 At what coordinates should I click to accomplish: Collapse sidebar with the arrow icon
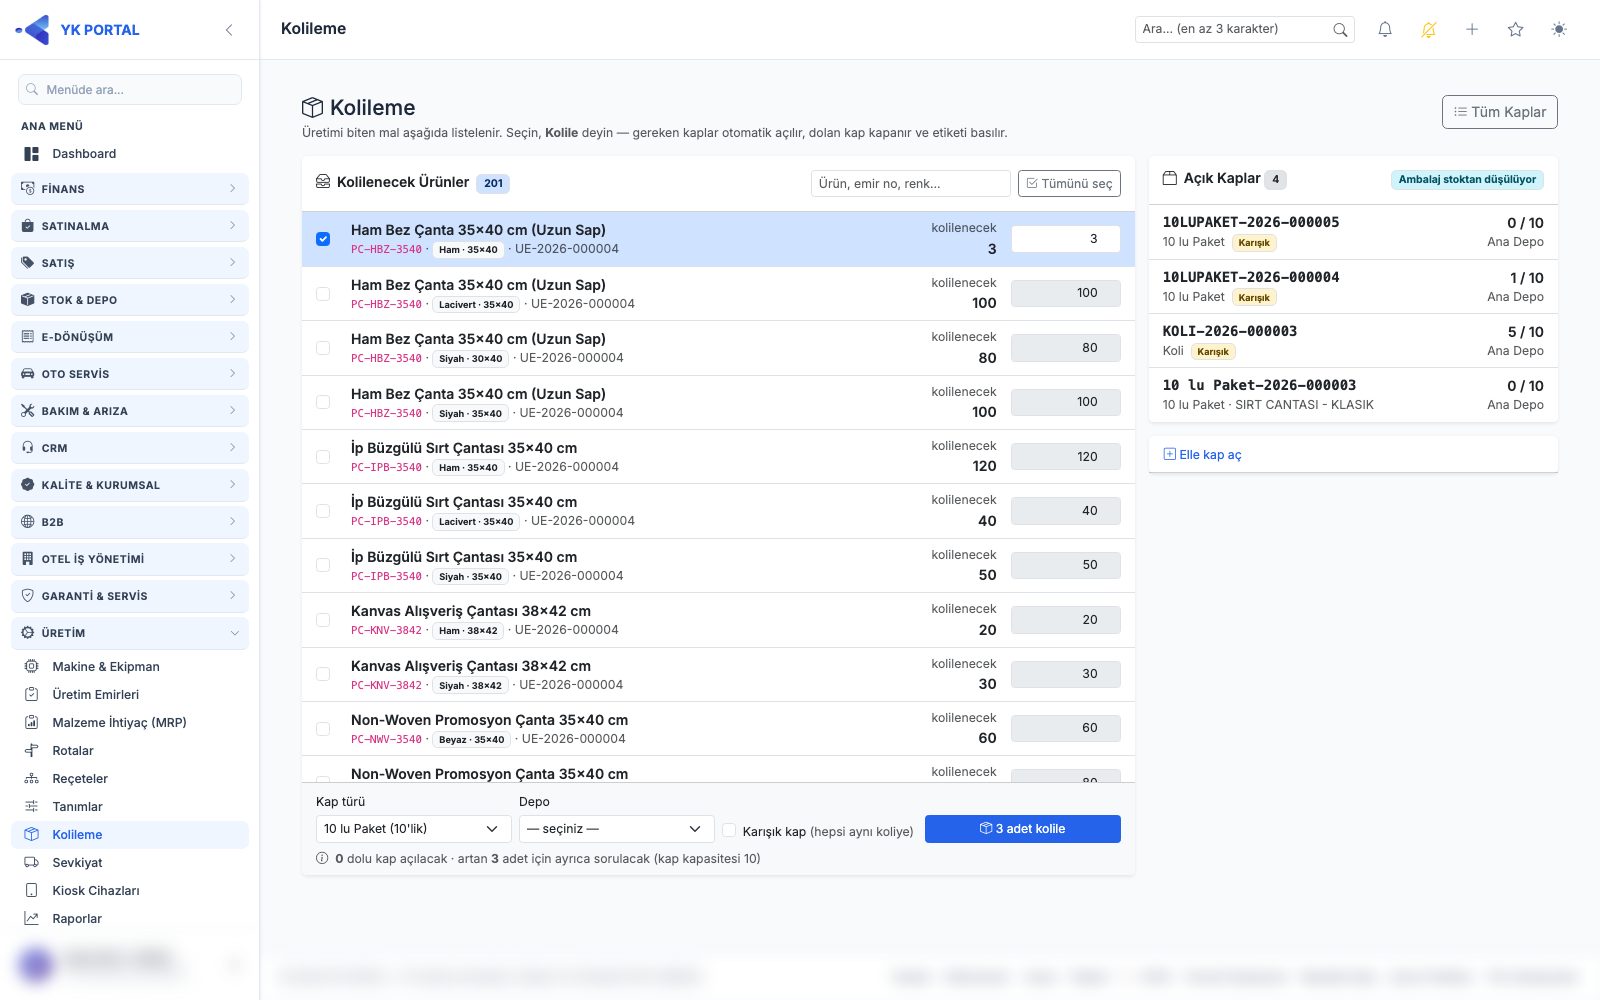point(229,30)
